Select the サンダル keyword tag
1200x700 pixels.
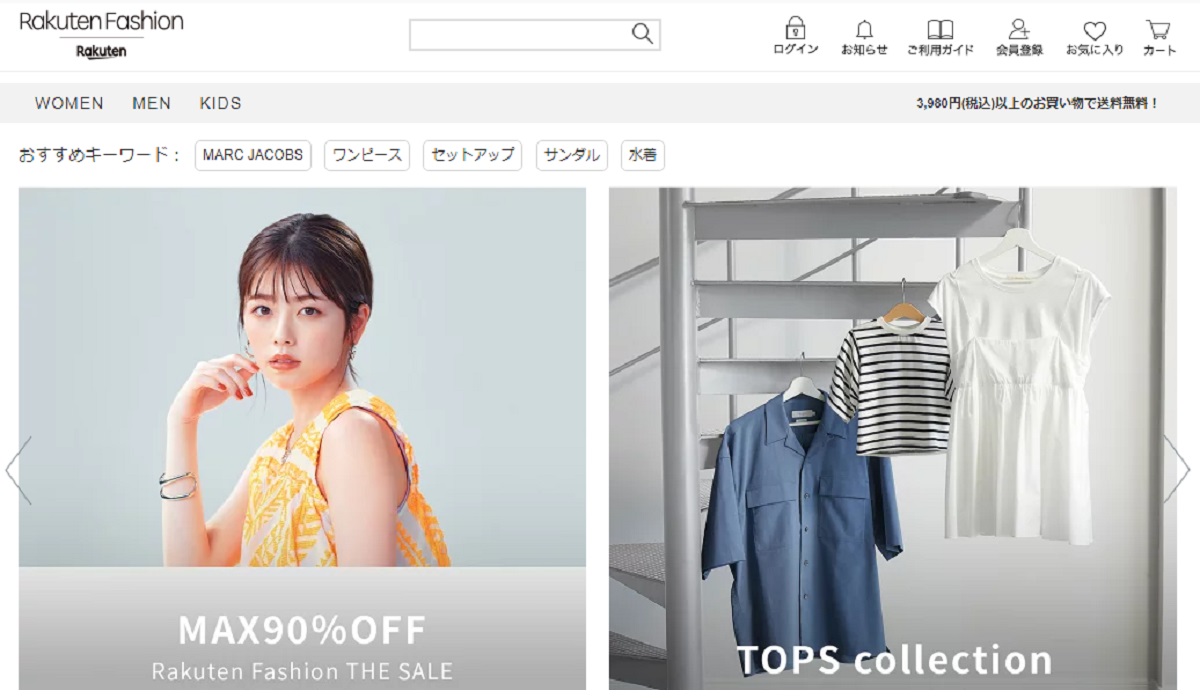click(572, 155)
